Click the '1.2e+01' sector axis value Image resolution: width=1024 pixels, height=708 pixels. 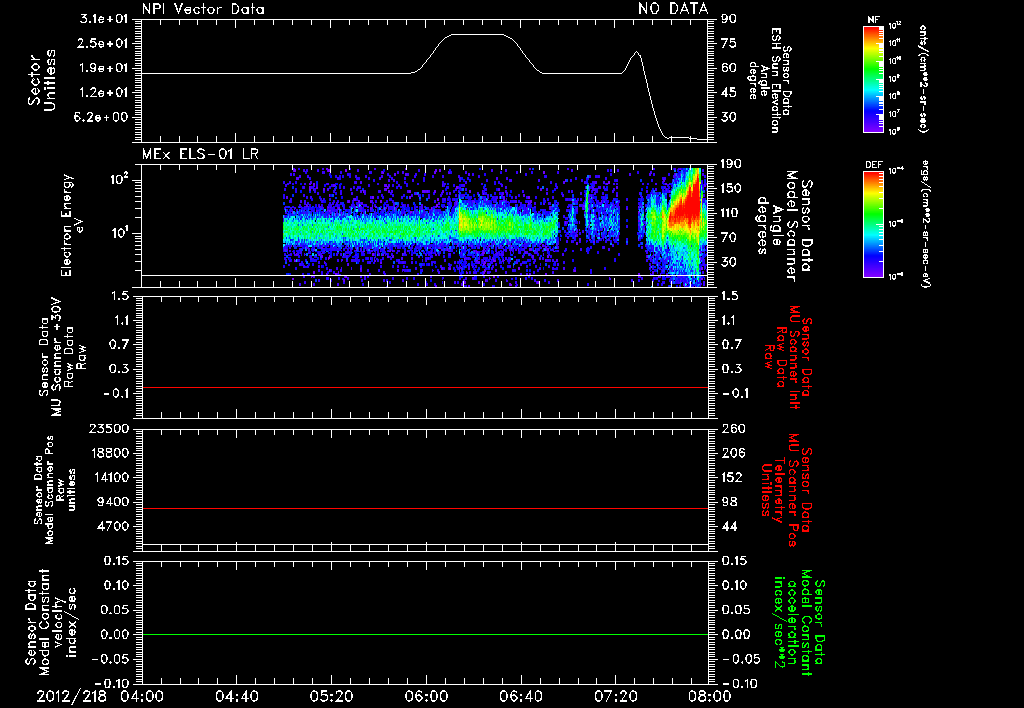pyautogui.click(x=104, y=93)
